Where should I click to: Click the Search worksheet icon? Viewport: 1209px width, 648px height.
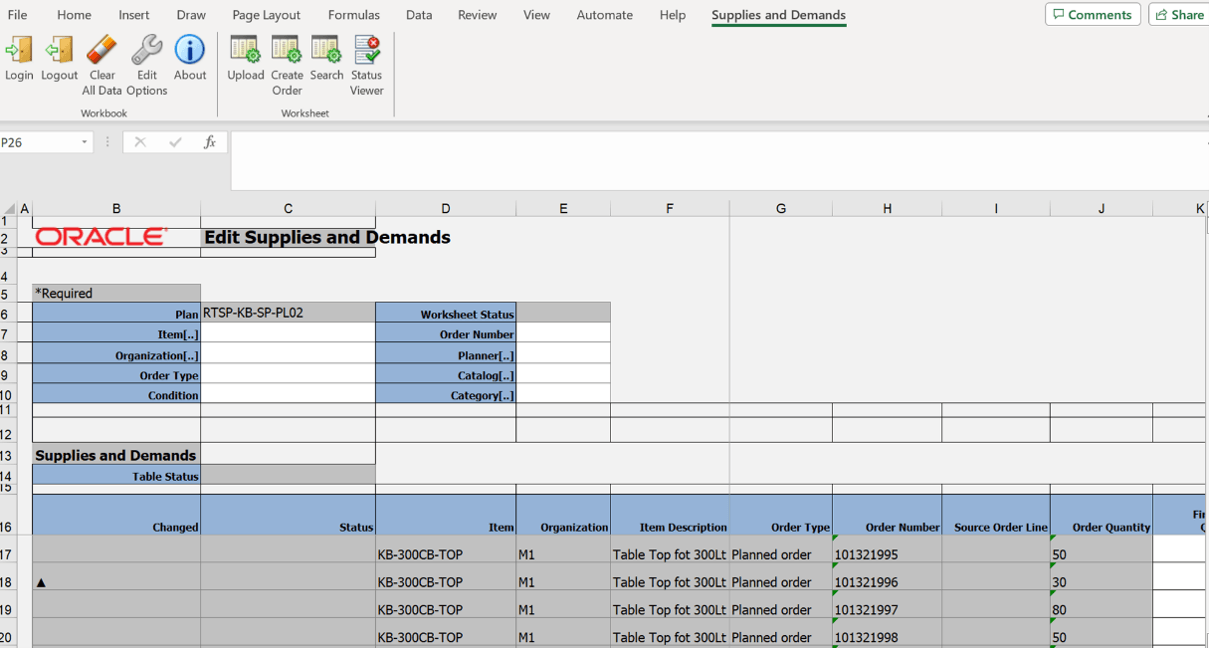click(326, 50)
